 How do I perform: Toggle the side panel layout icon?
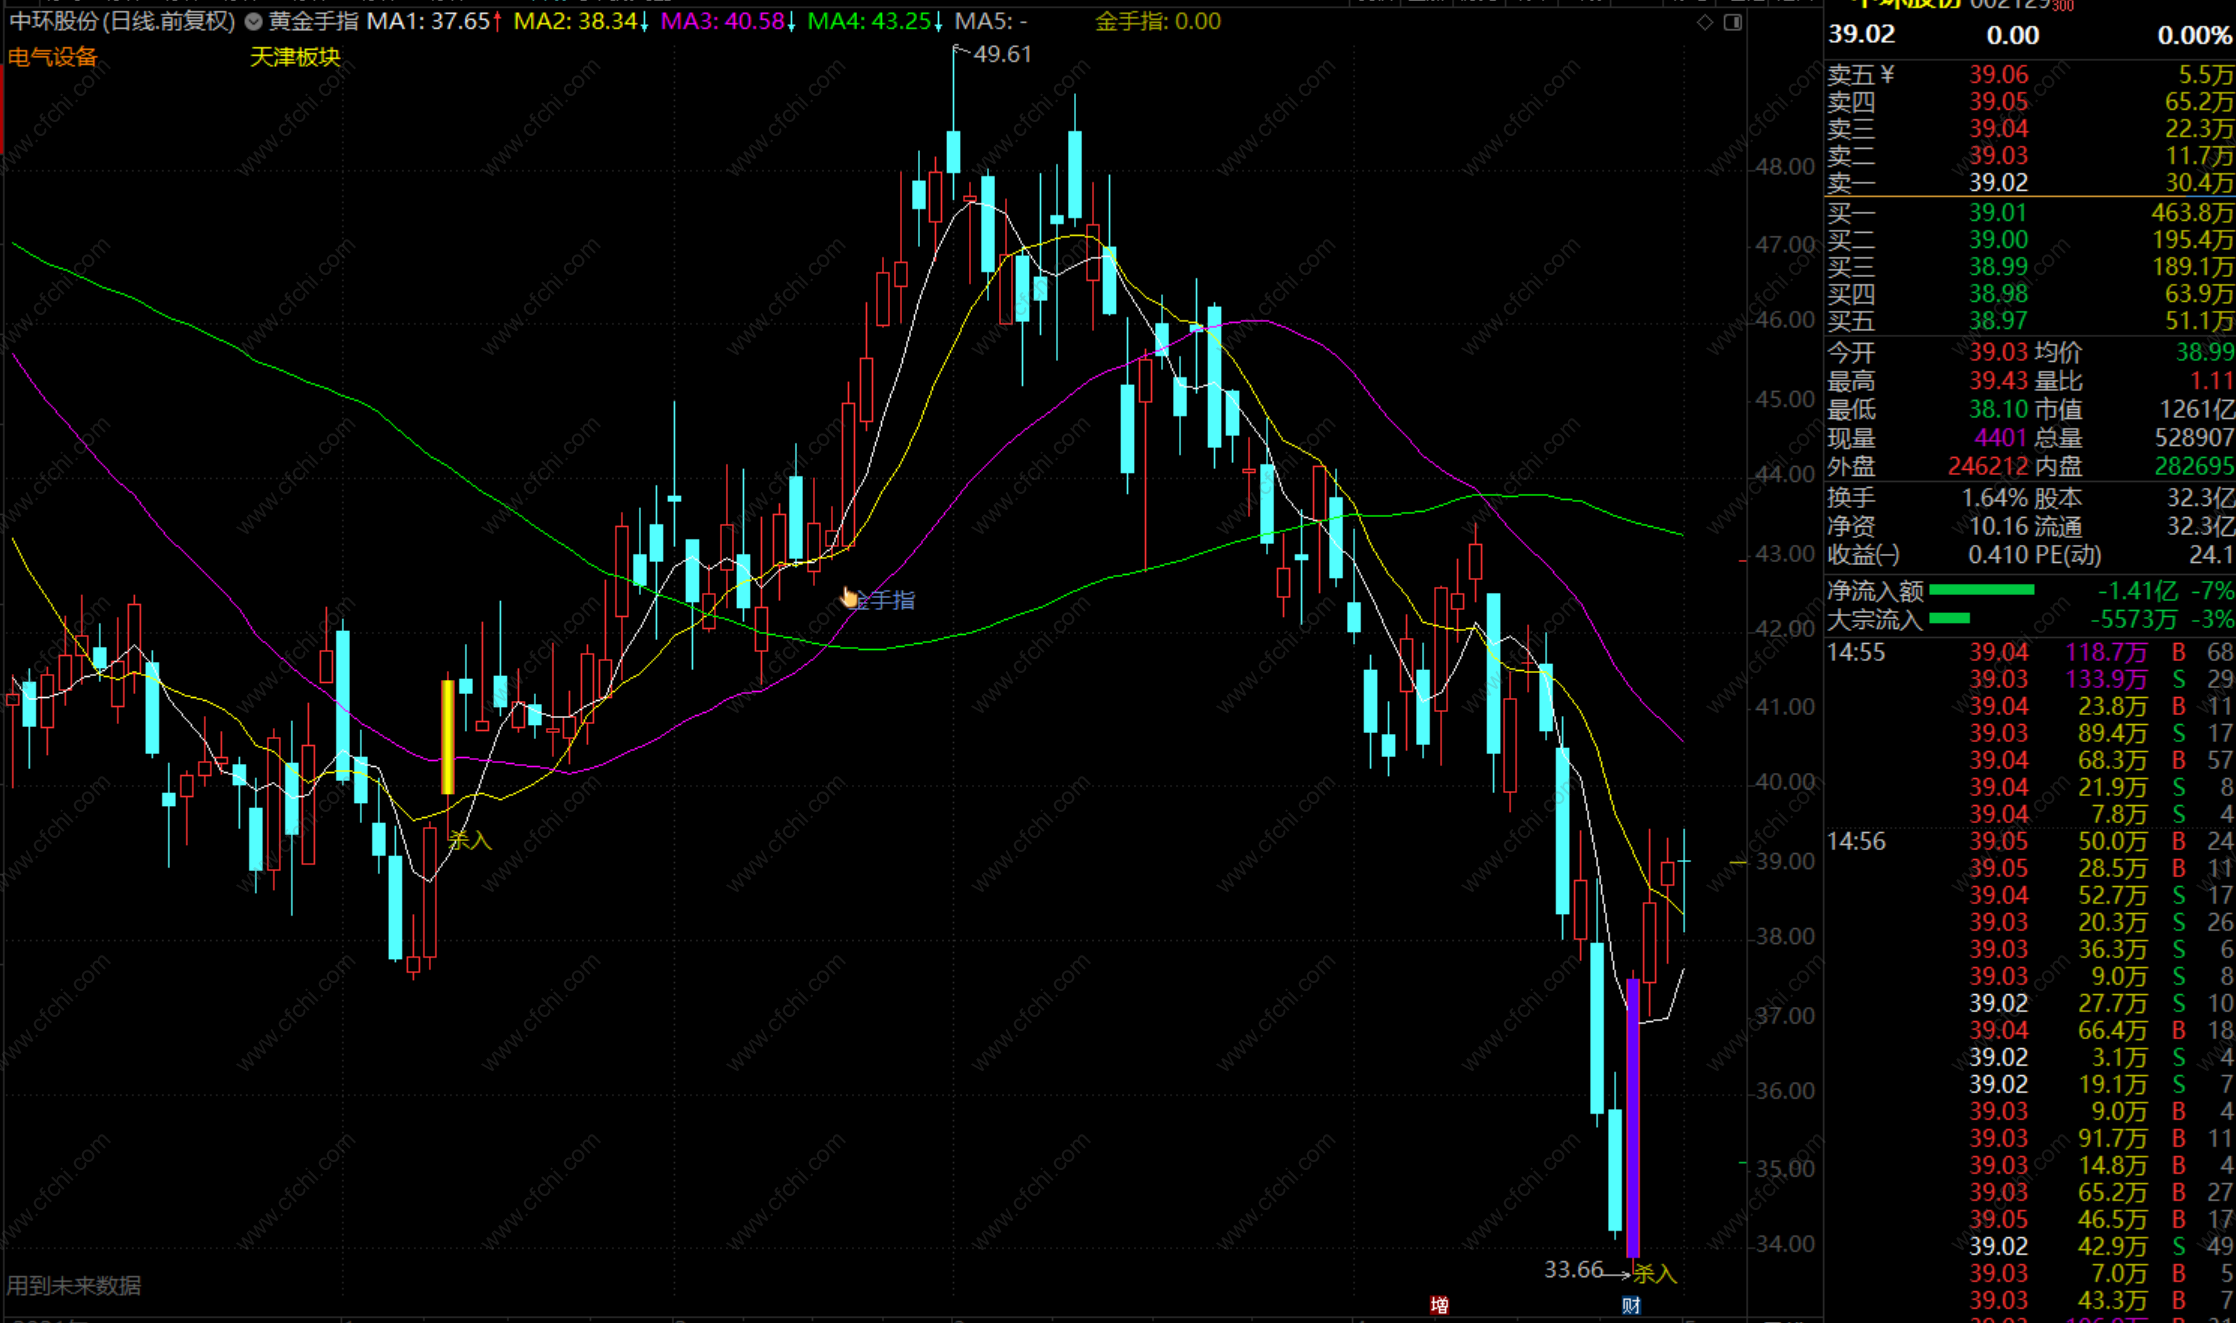click(1733, 22)
